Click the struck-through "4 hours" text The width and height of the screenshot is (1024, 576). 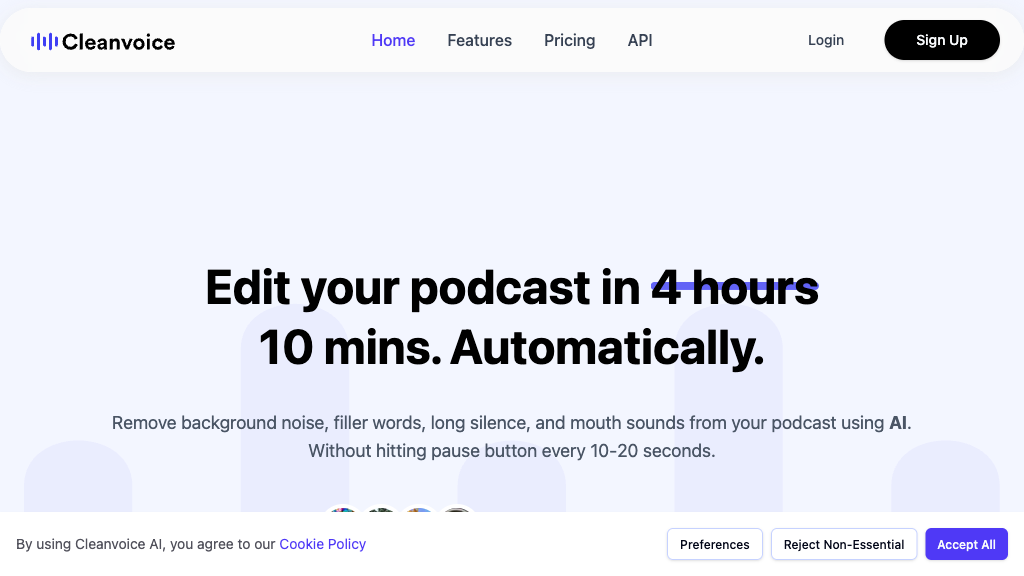point(735,288)
